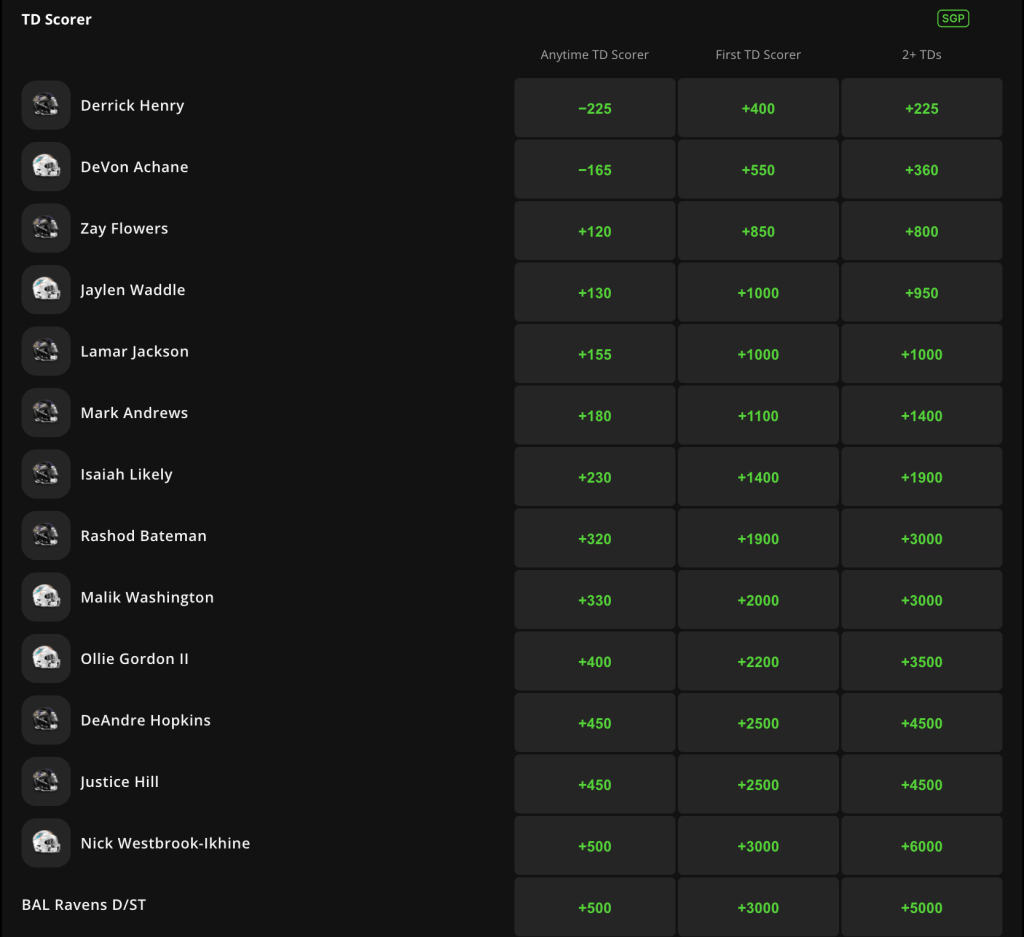Click the First TD Scorer column header

(x=758, y=55)
